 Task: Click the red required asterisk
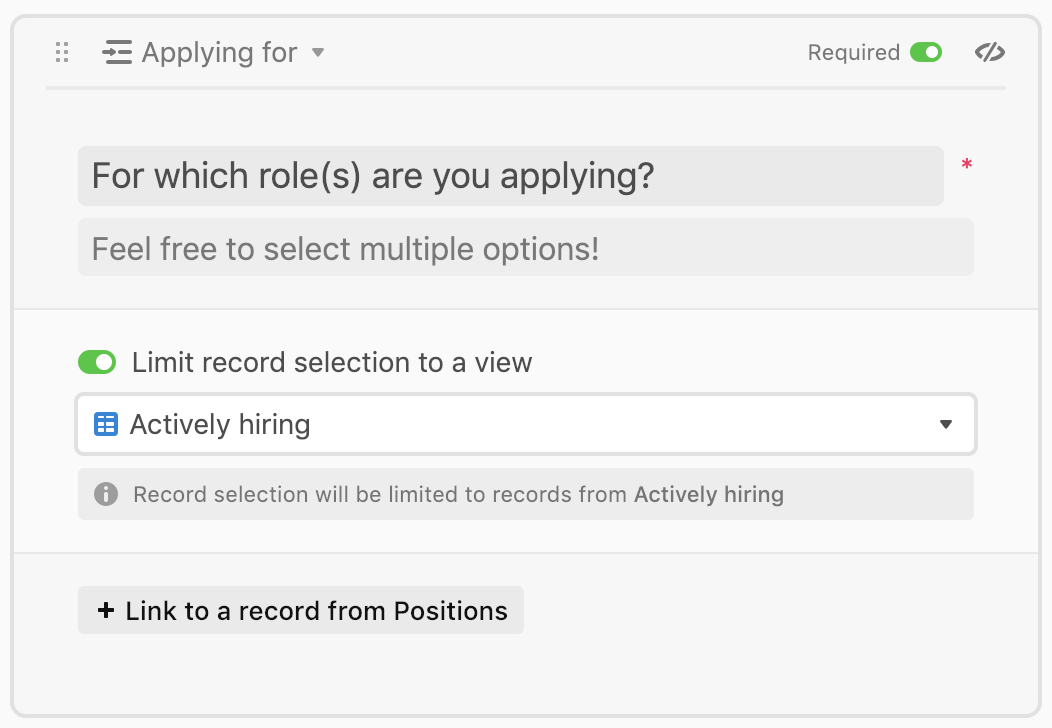967,164
